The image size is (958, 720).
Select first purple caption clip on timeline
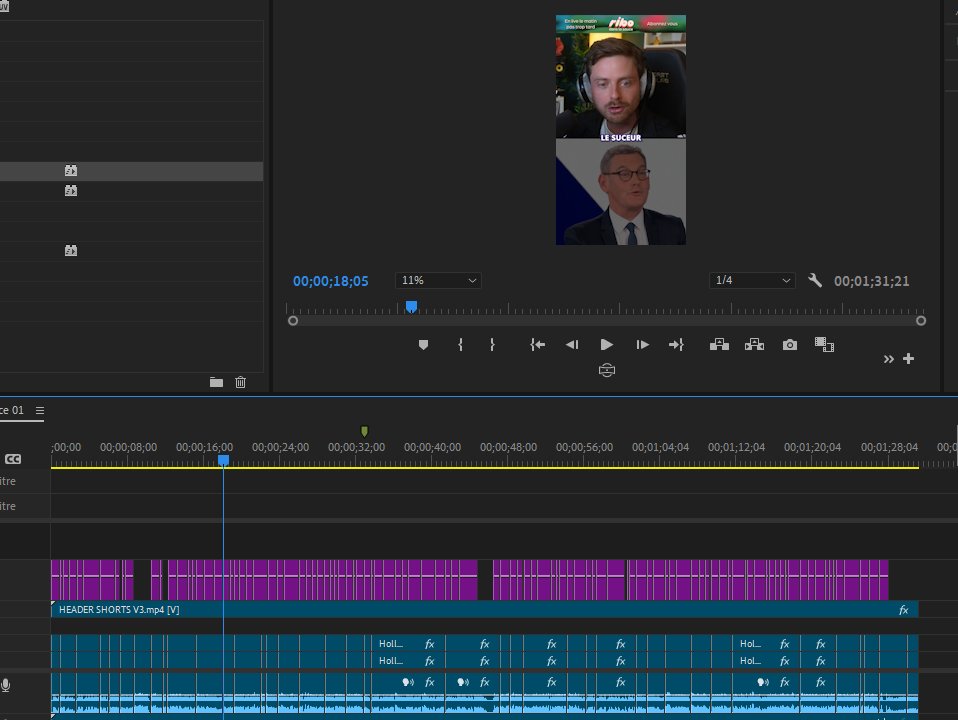[x=55, y=579]
